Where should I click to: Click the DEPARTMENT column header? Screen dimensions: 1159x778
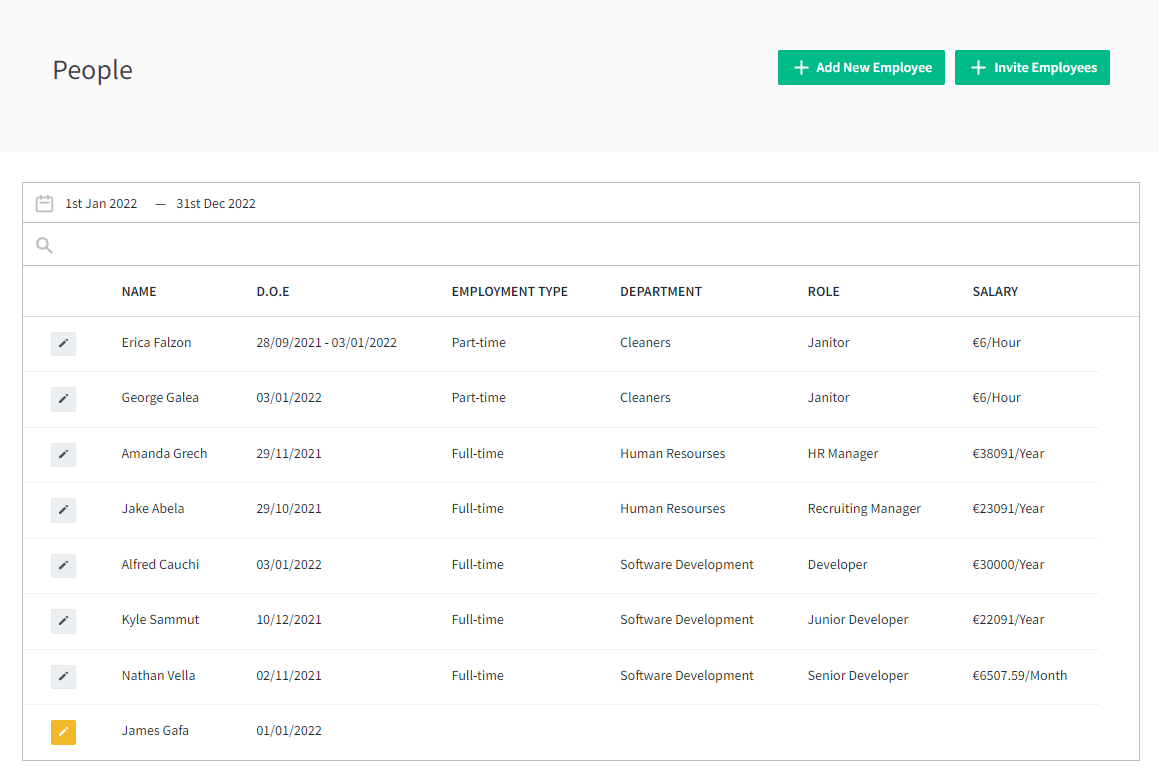[661, 292]
